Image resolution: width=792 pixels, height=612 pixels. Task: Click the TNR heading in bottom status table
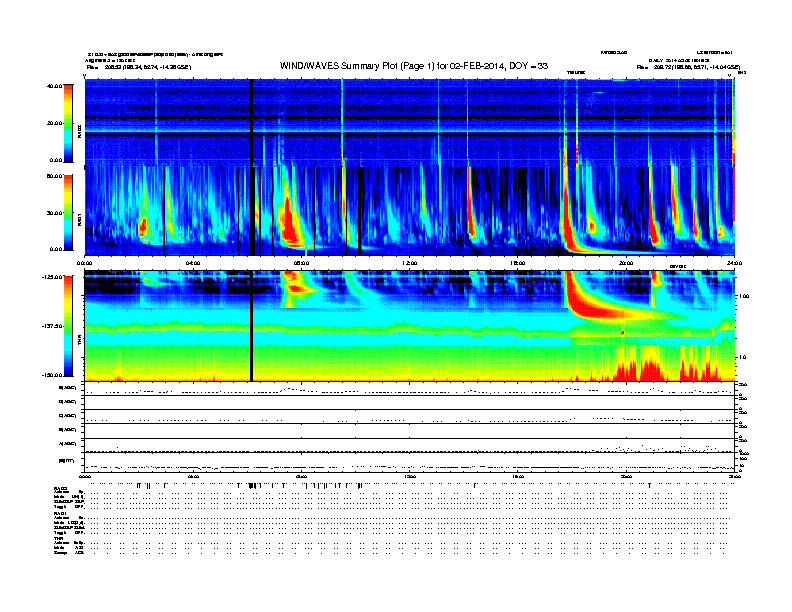[58, 538]
